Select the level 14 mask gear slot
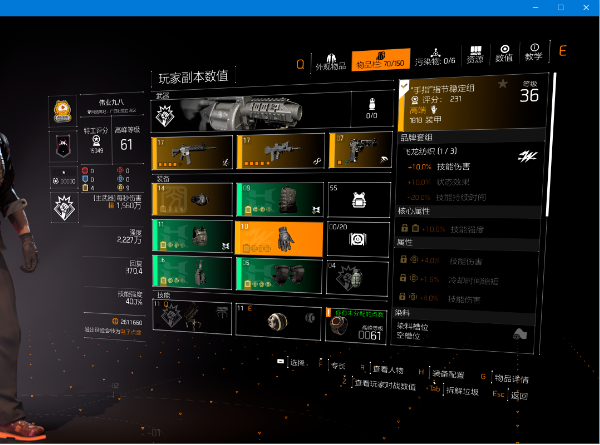This screenshot has height=445, width=600. (x=192, y=199)
